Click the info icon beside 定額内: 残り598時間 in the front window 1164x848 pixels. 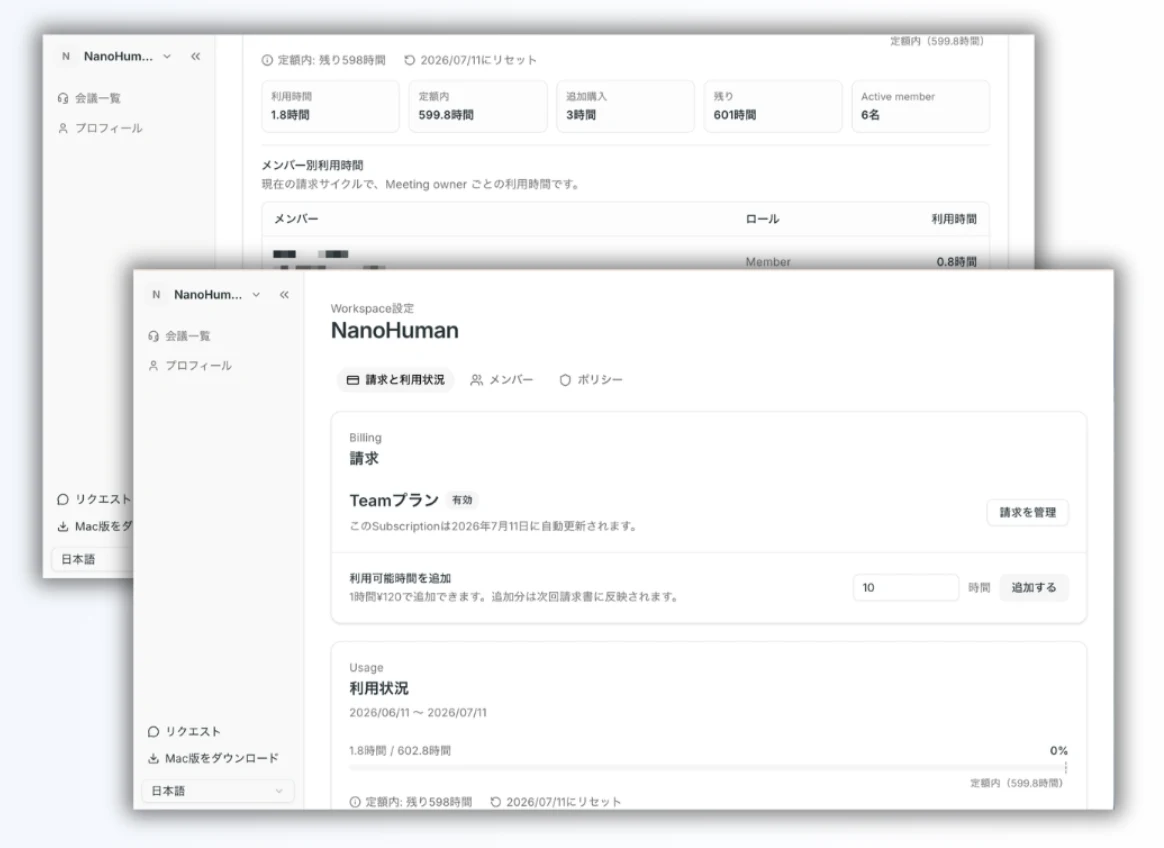click(355, 802)
